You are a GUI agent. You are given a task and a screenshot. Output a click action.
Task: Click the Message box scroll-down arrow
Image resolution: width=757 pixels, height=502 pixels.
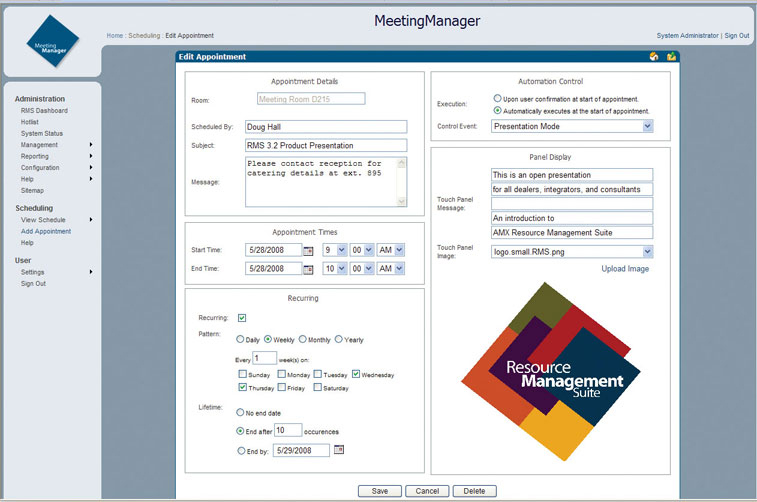pyautogui.click(x=402, y=201)
